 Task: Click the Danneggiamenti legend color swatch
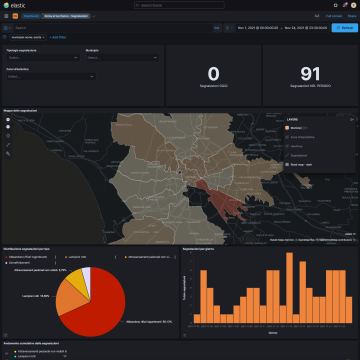coord(6,263)
